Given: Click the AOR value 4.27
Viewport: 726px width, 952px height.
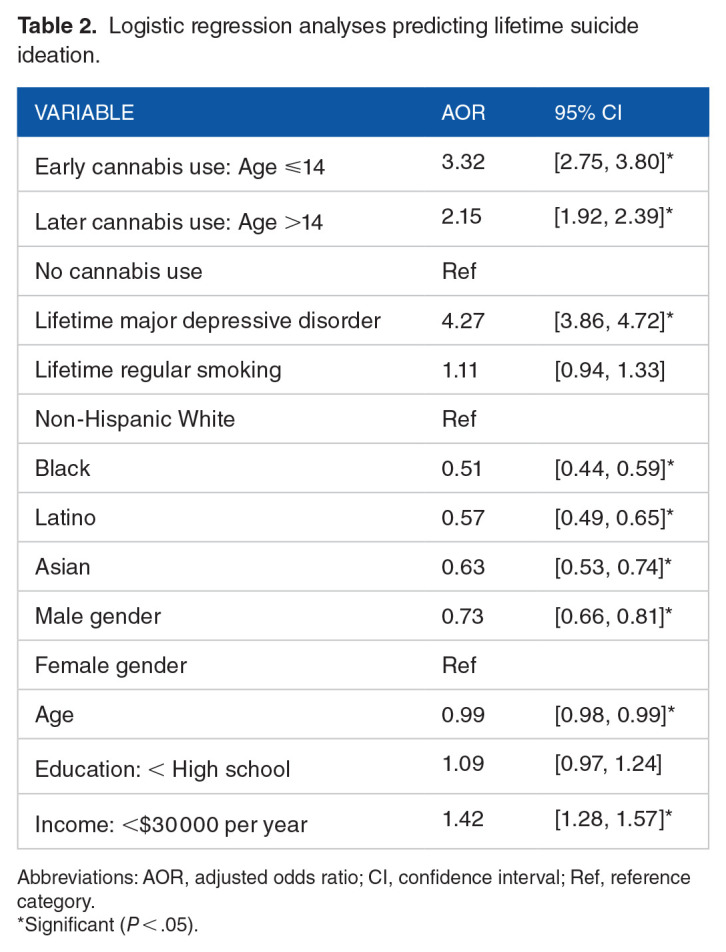Looking at the screenshot, I should pos(463,321).
